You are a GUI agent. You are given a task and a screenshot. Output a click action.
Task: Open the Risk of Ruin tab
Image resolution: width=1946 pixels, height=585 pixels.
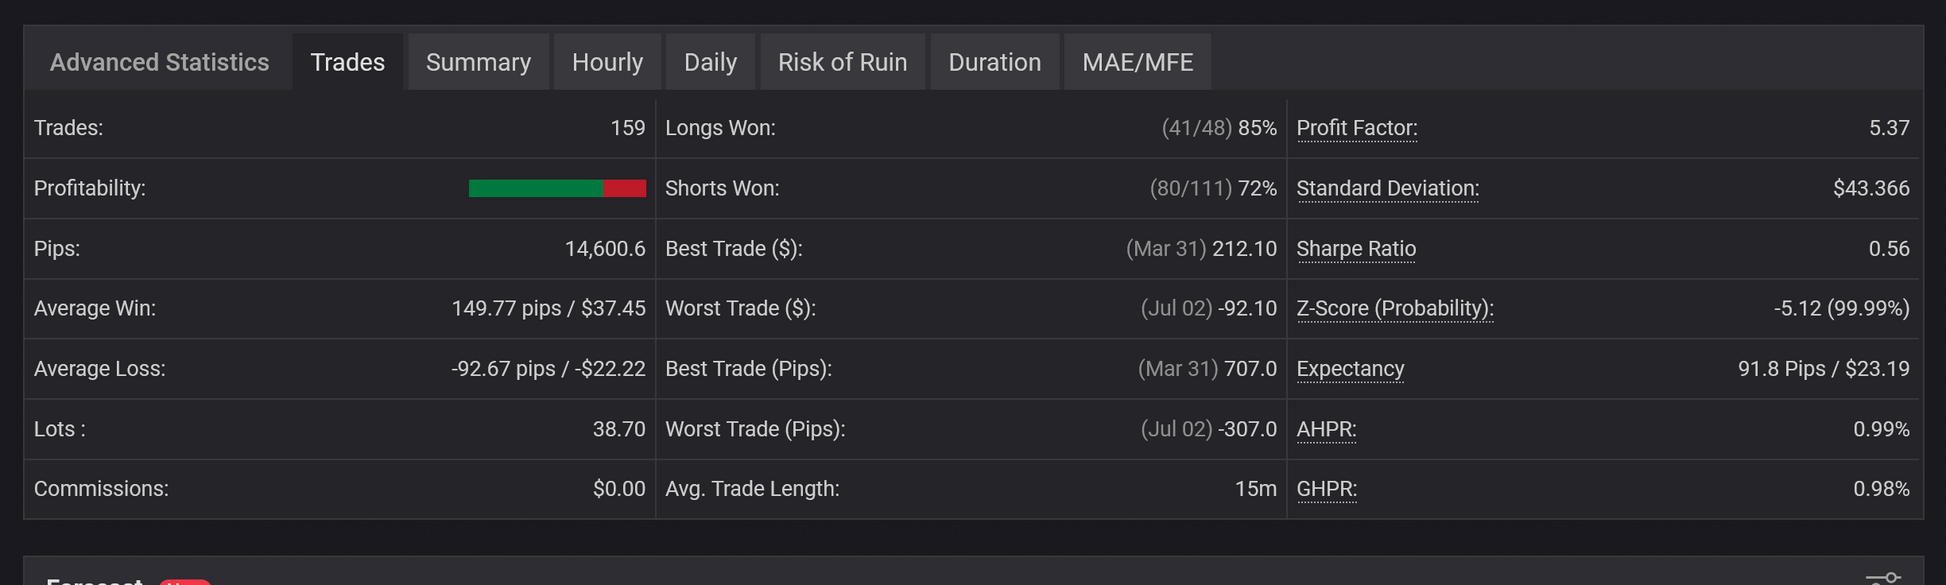pos(842,62)
